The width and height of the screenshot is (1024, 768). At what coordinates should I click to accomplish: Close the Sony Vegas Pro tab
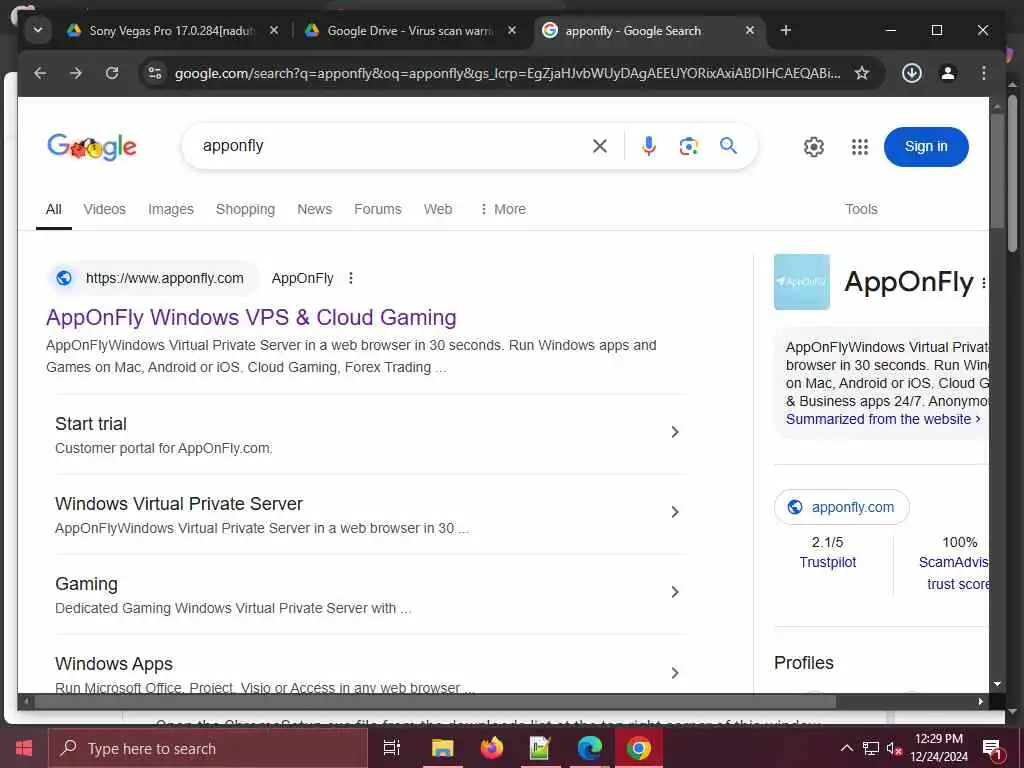[274, 30]
